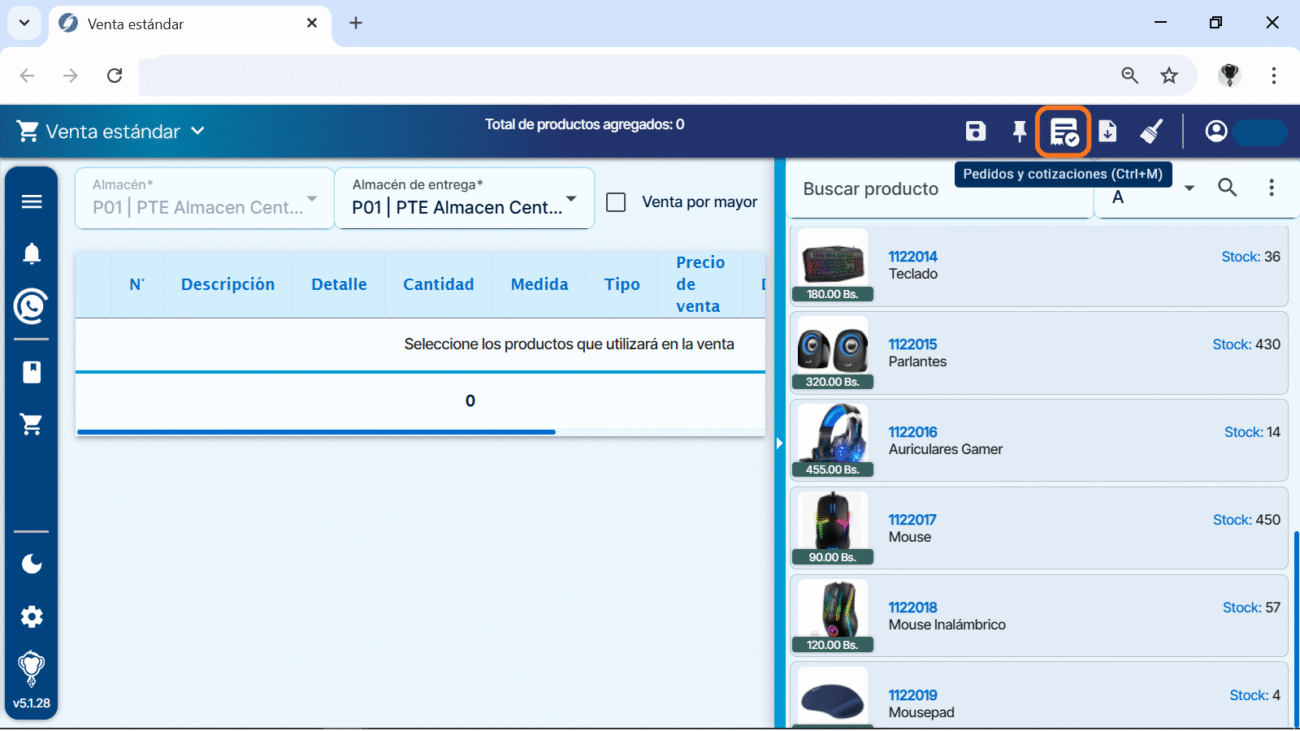Toggle dark mode moon icon
Screen dimensions: 1300x731
click(x=32, y=564)
